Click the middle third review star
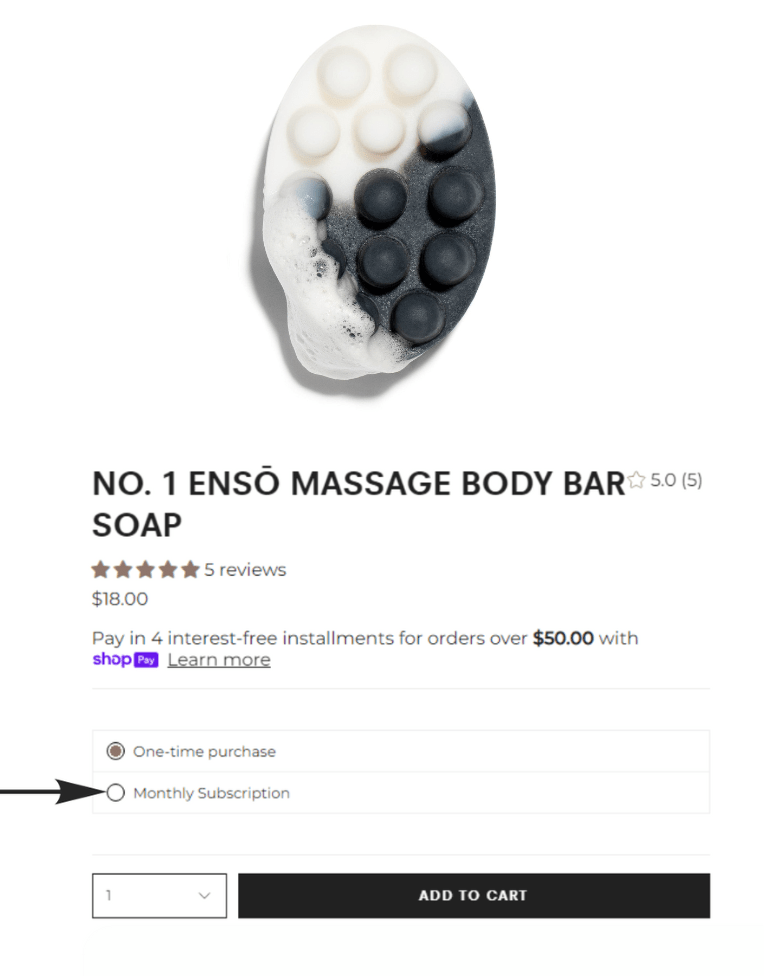764x976 pixels. tap(146, 570)
